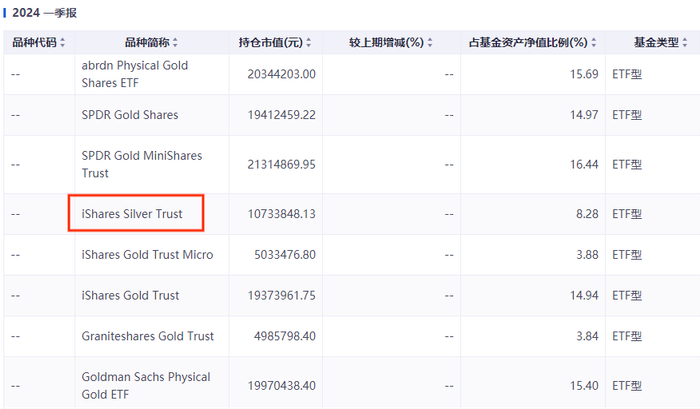Image resolution: width=700 pixels, height=409 pixels.
Task: Click ETF型 in iShares Silver Trust row
Action: (627, 214)
